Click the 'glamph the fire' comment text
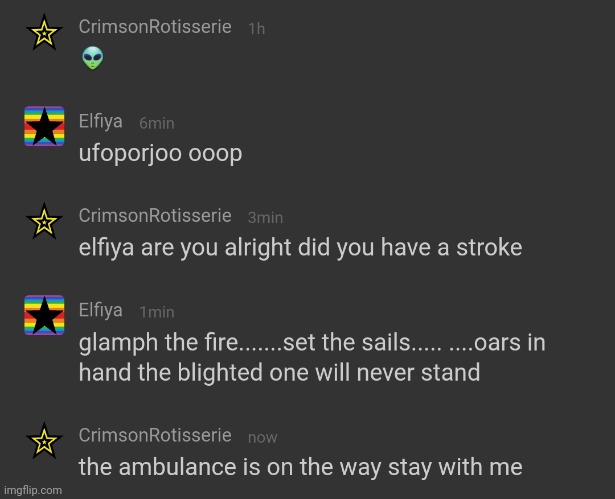The image size is (615, 499). pos(312,357)
